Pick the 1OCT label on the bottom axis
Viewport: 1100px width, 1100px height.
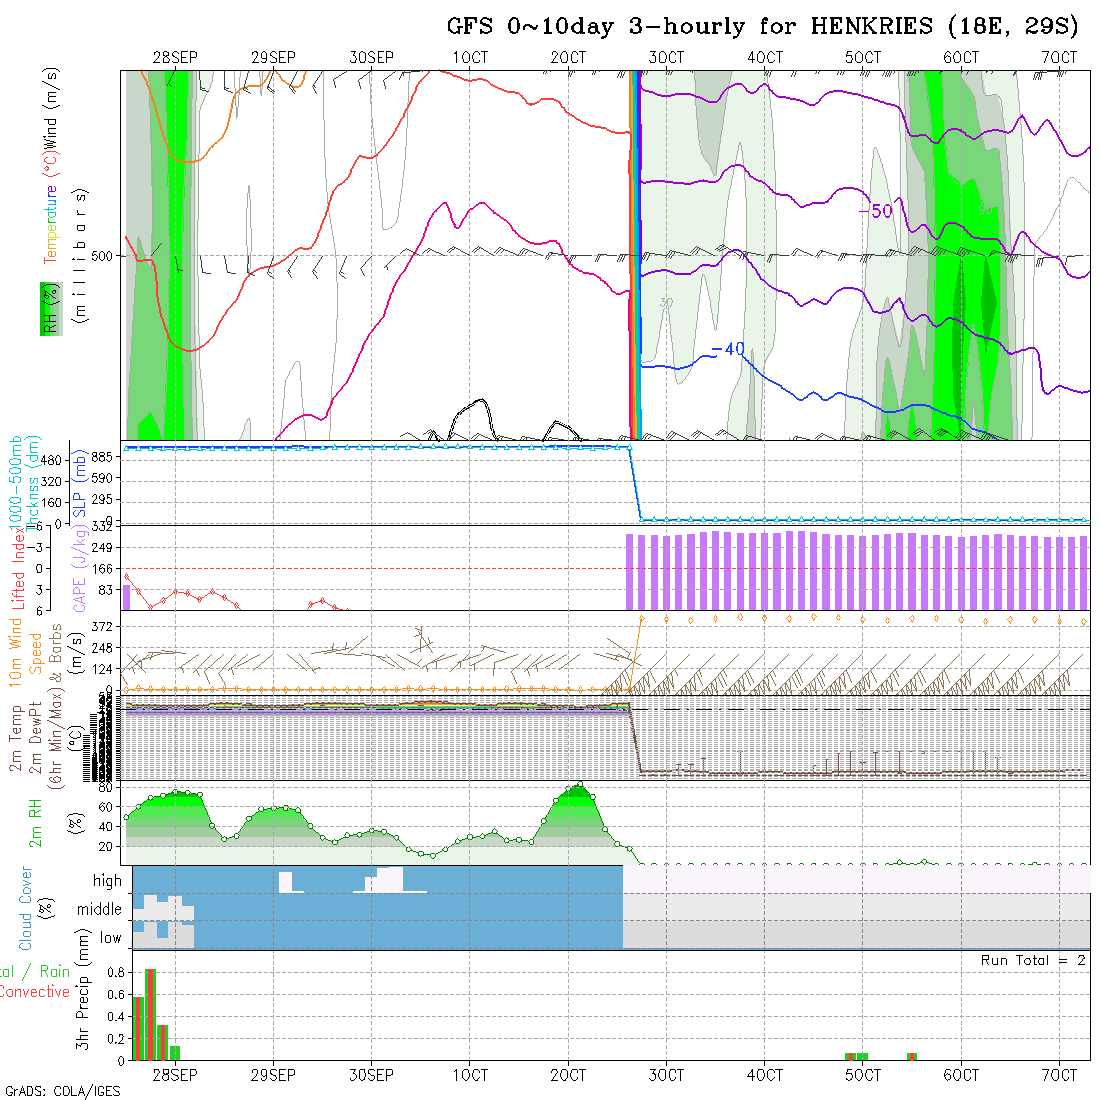(469, 1075)
